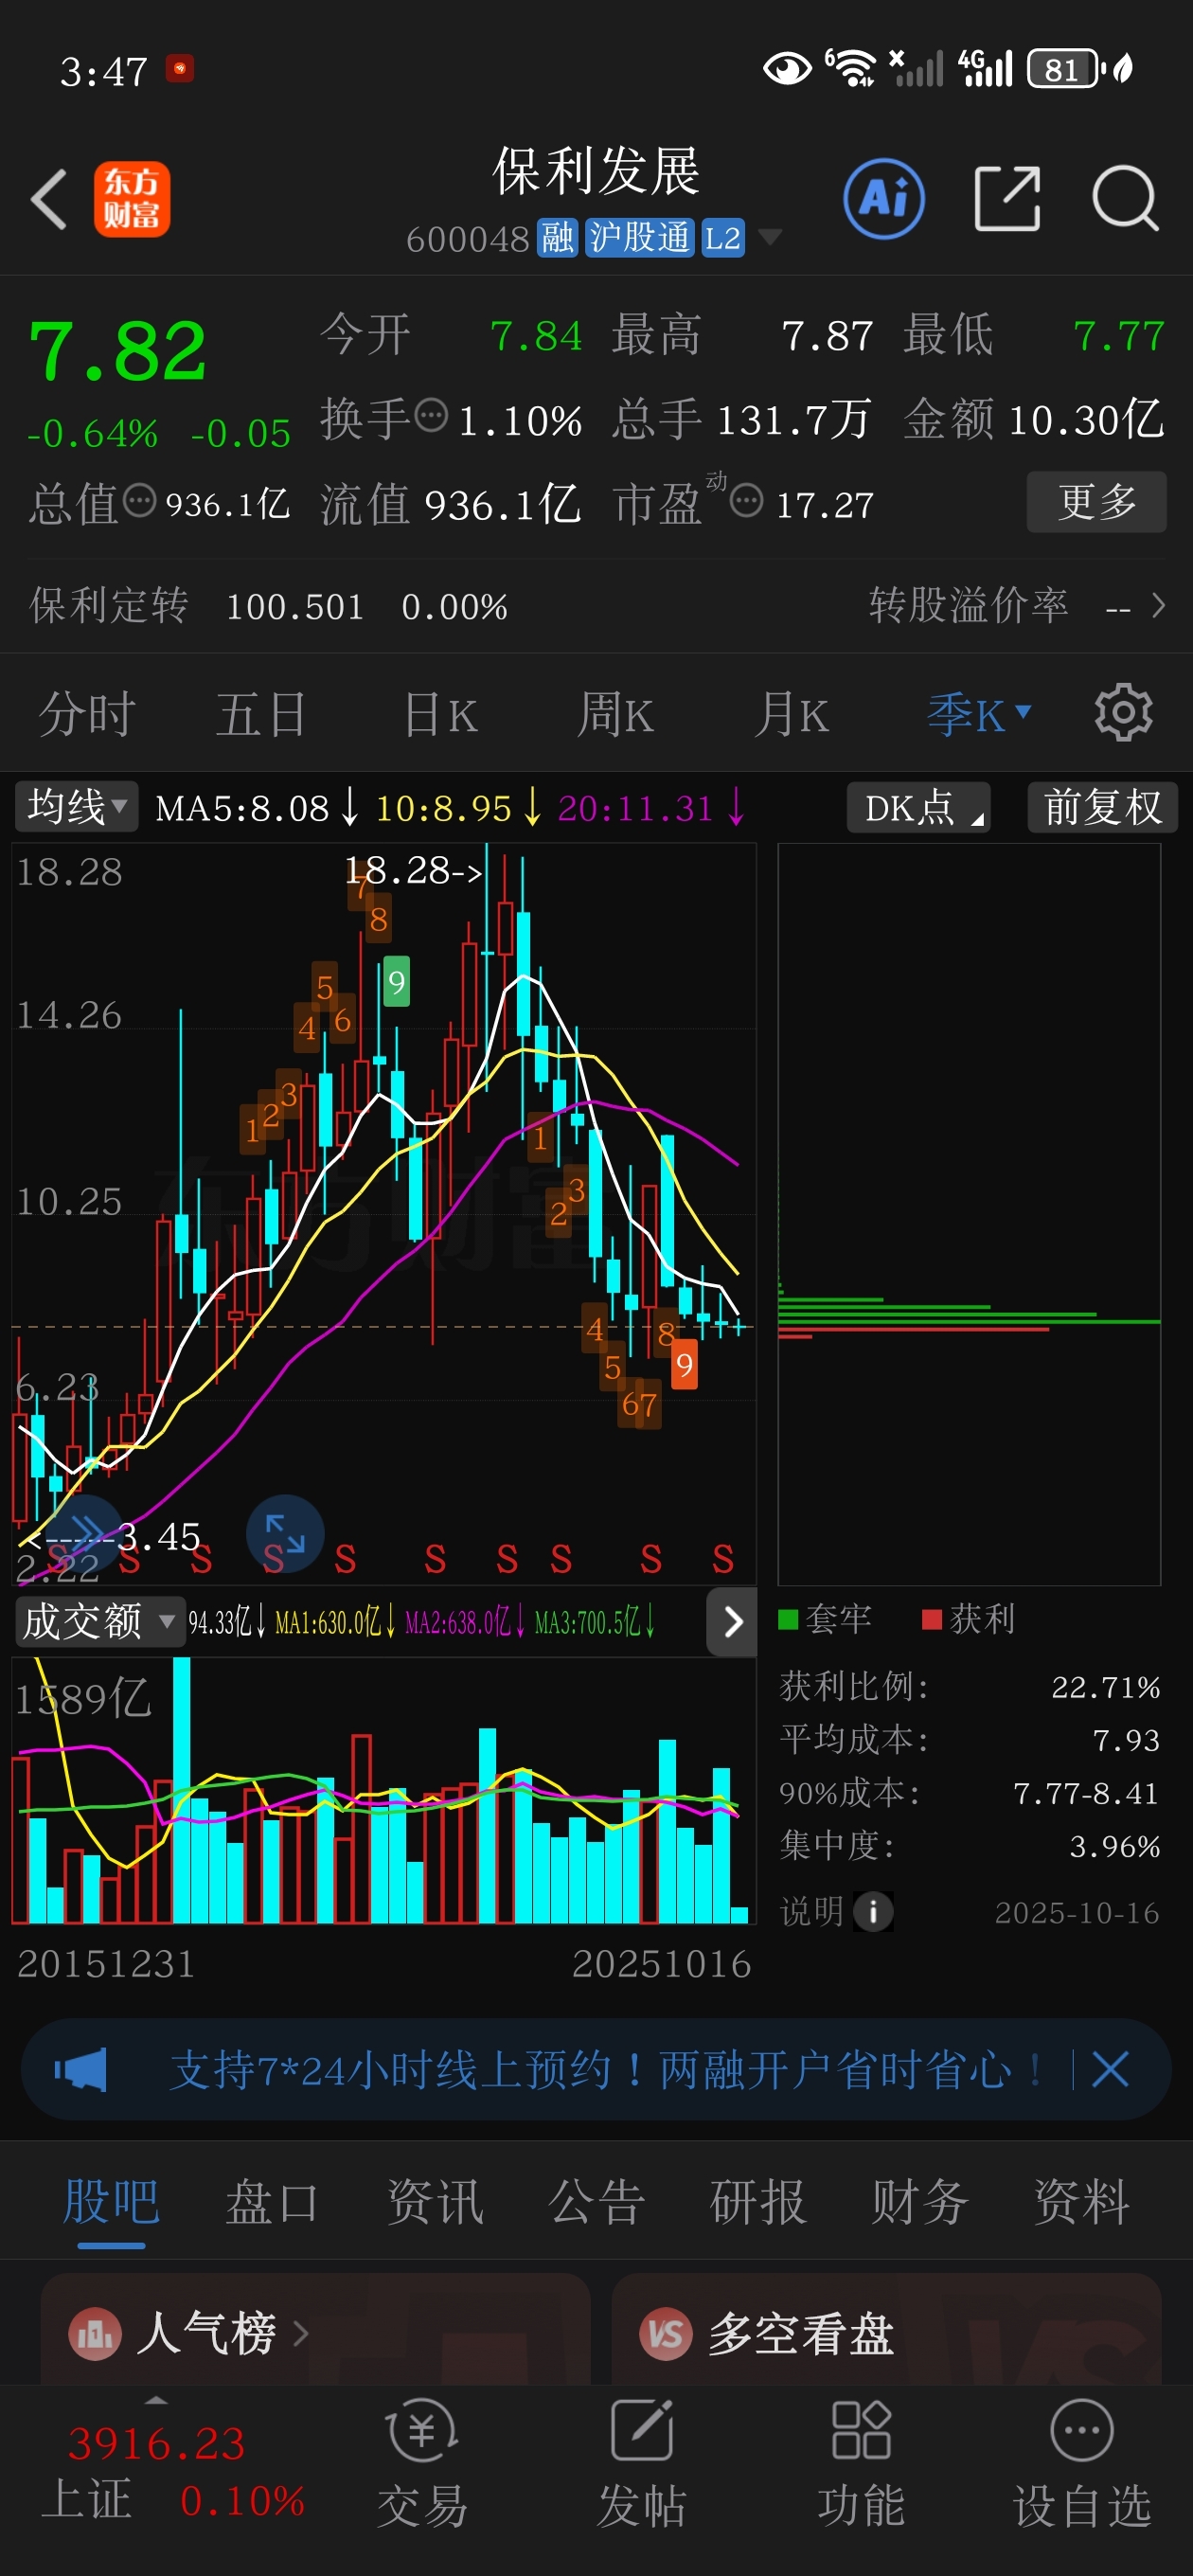Viewport: 1193px width, 2576px height.
Task: Tap the 人气榜 ranking icon
Action: 95,2333
